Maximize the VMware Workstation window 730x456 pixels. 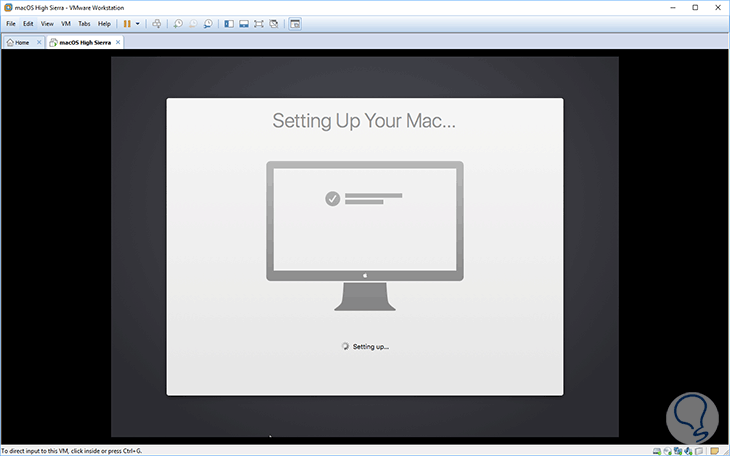695,7
